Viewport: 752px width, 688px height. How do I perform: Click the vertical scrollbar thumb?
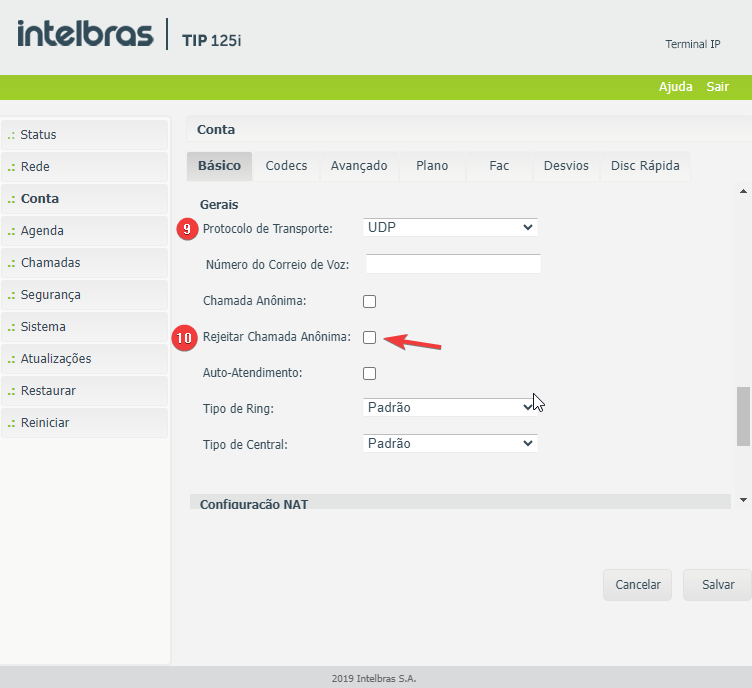click(742, 415)
